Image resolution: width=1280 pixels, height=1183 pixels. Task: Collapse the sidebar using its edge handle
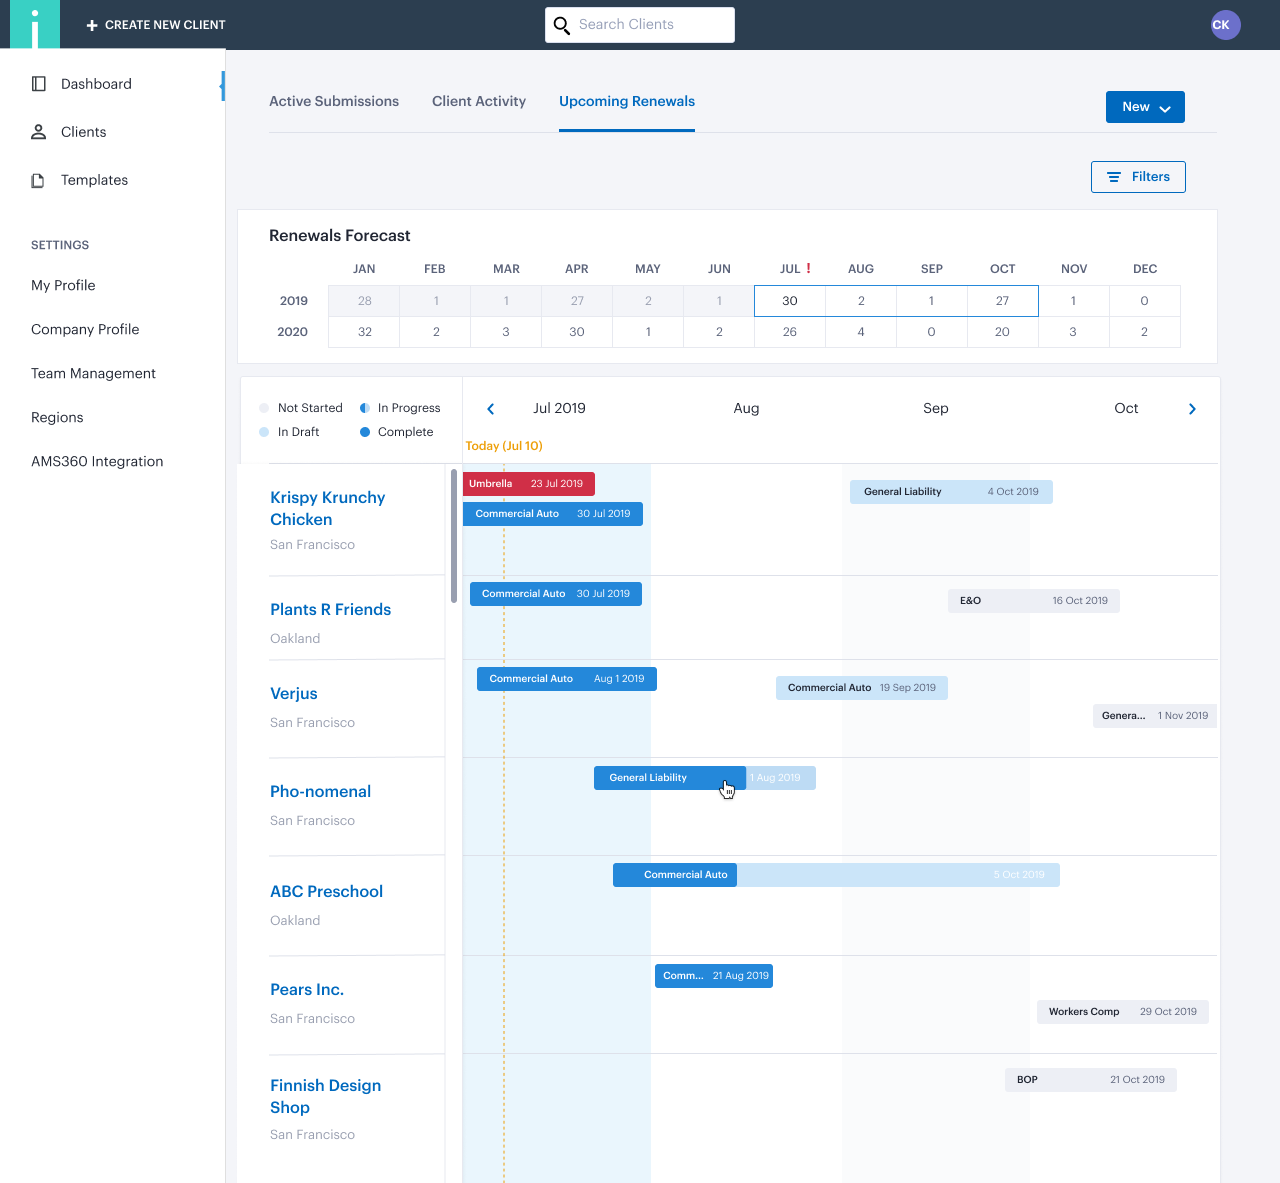point(222,86)
